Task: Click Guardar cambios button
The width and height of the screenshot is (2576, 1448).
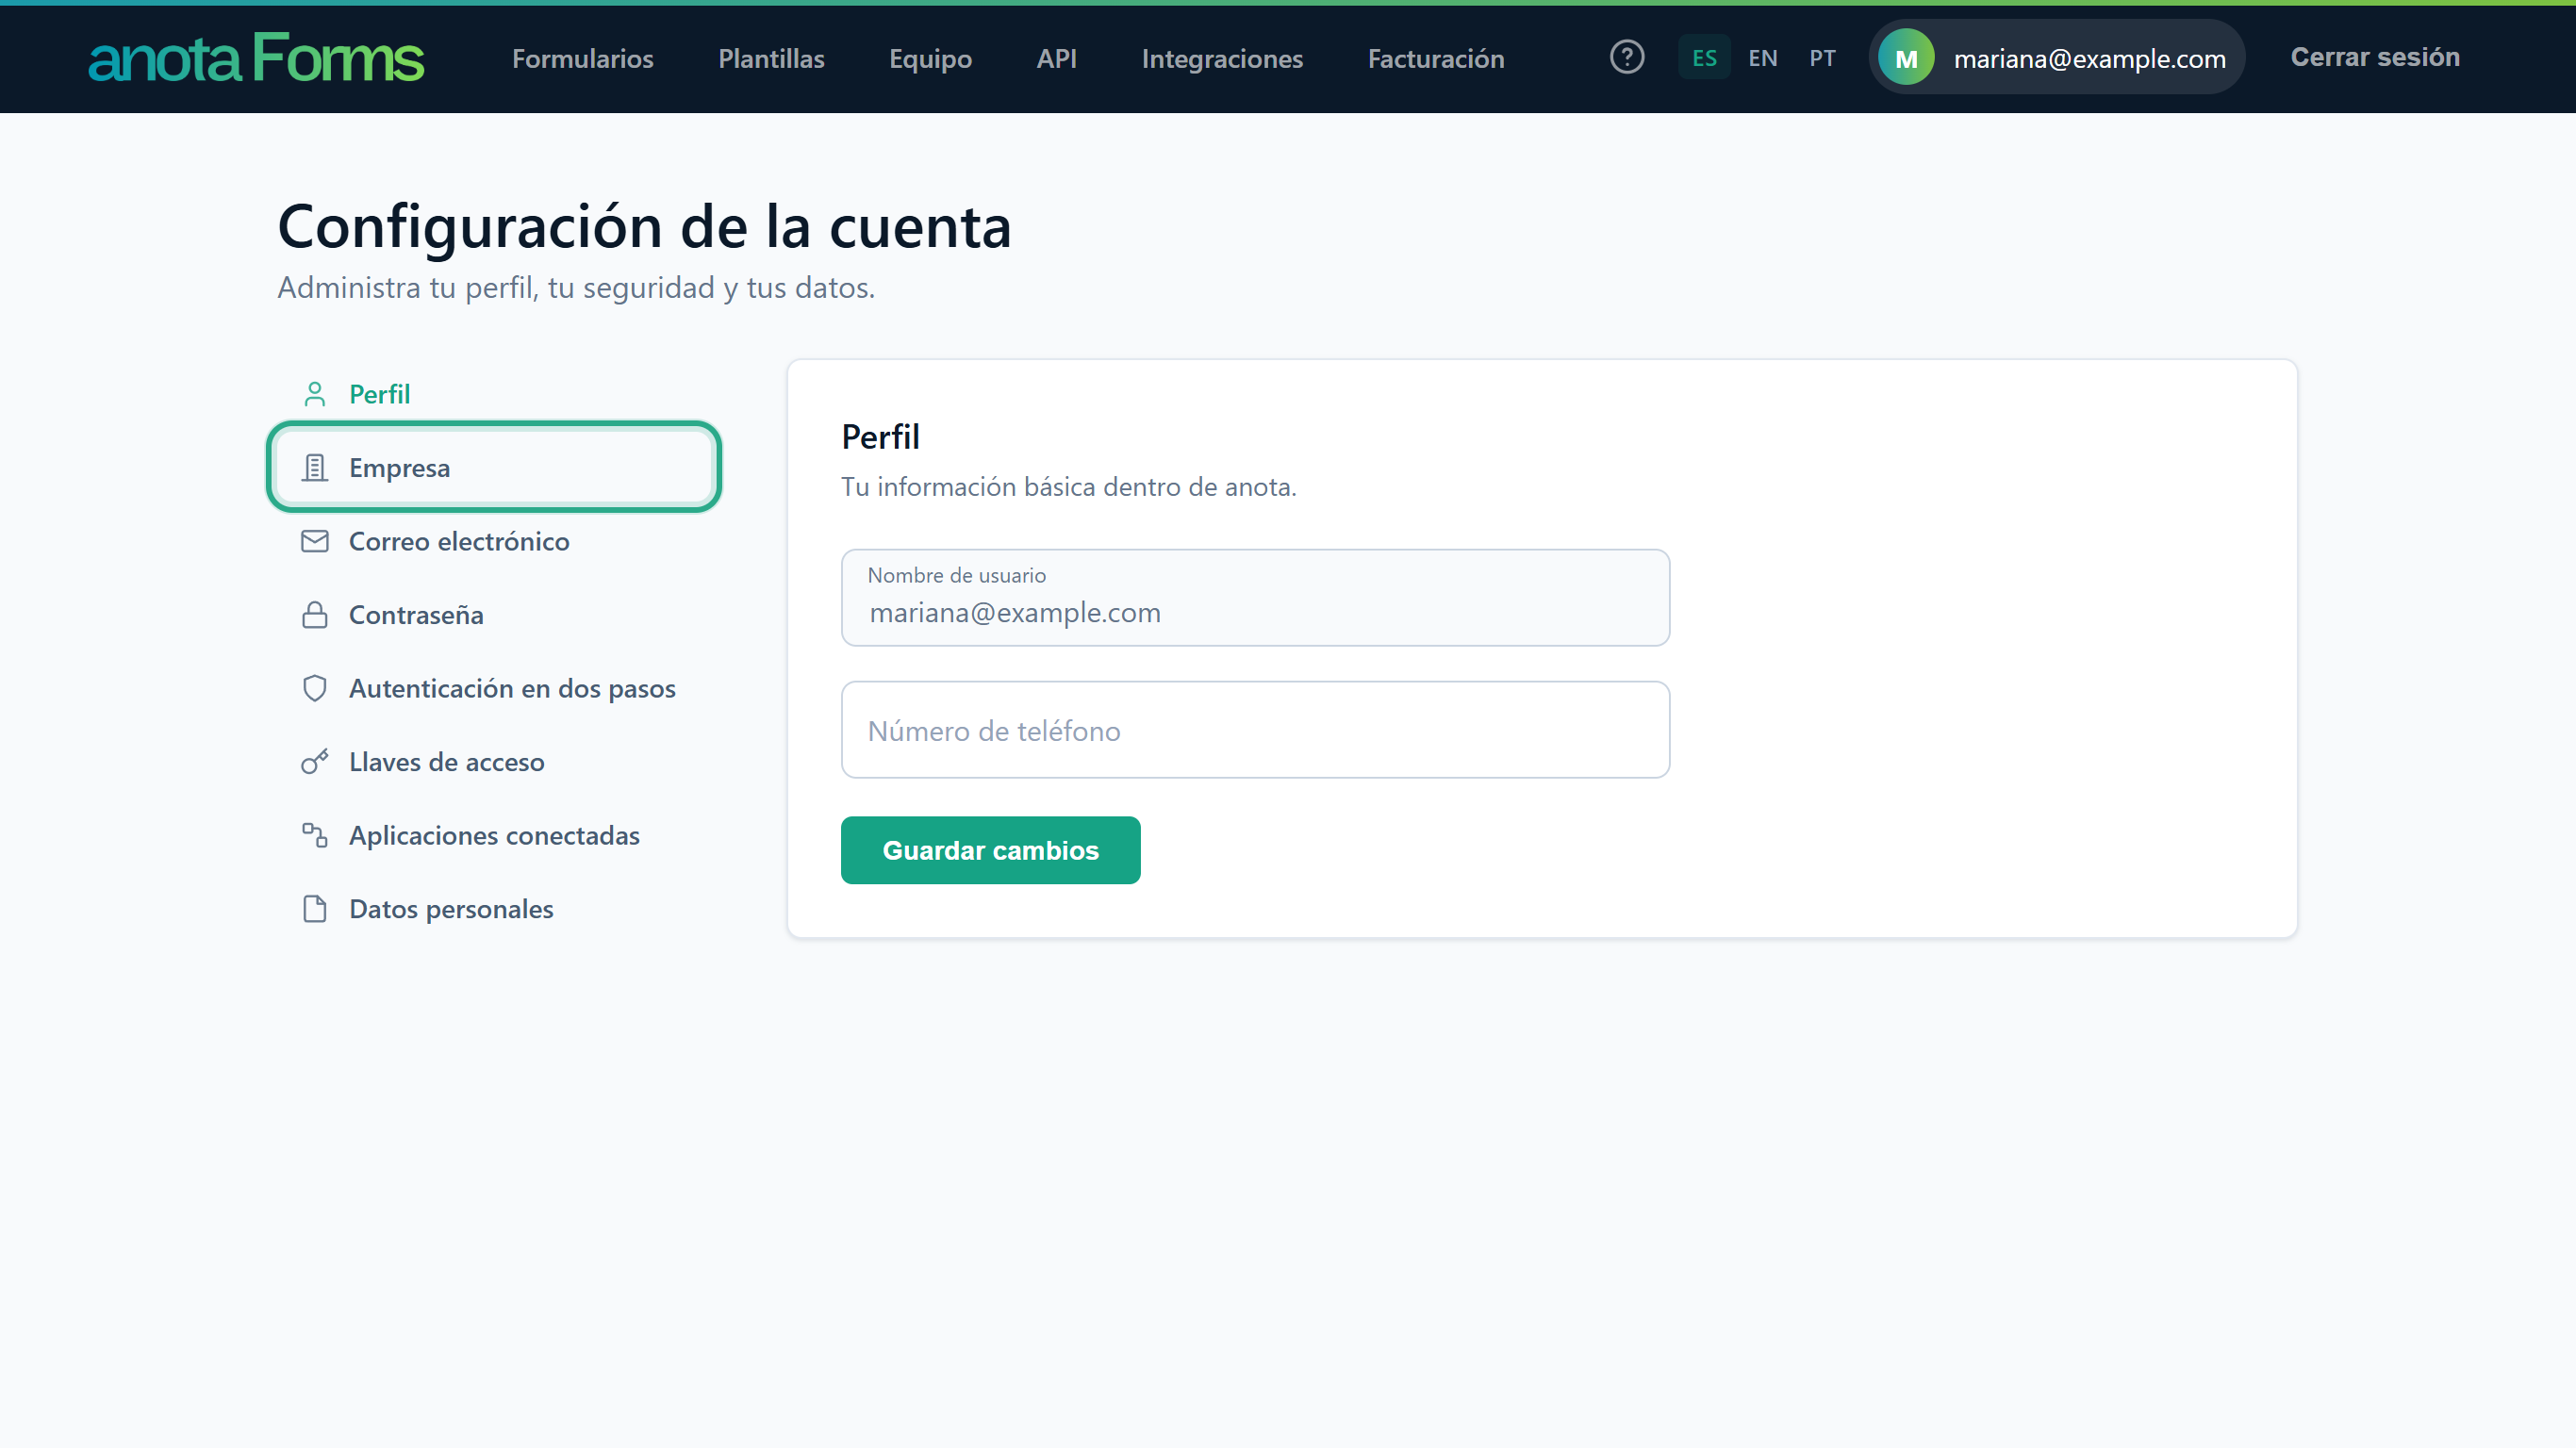Action: 990,849
